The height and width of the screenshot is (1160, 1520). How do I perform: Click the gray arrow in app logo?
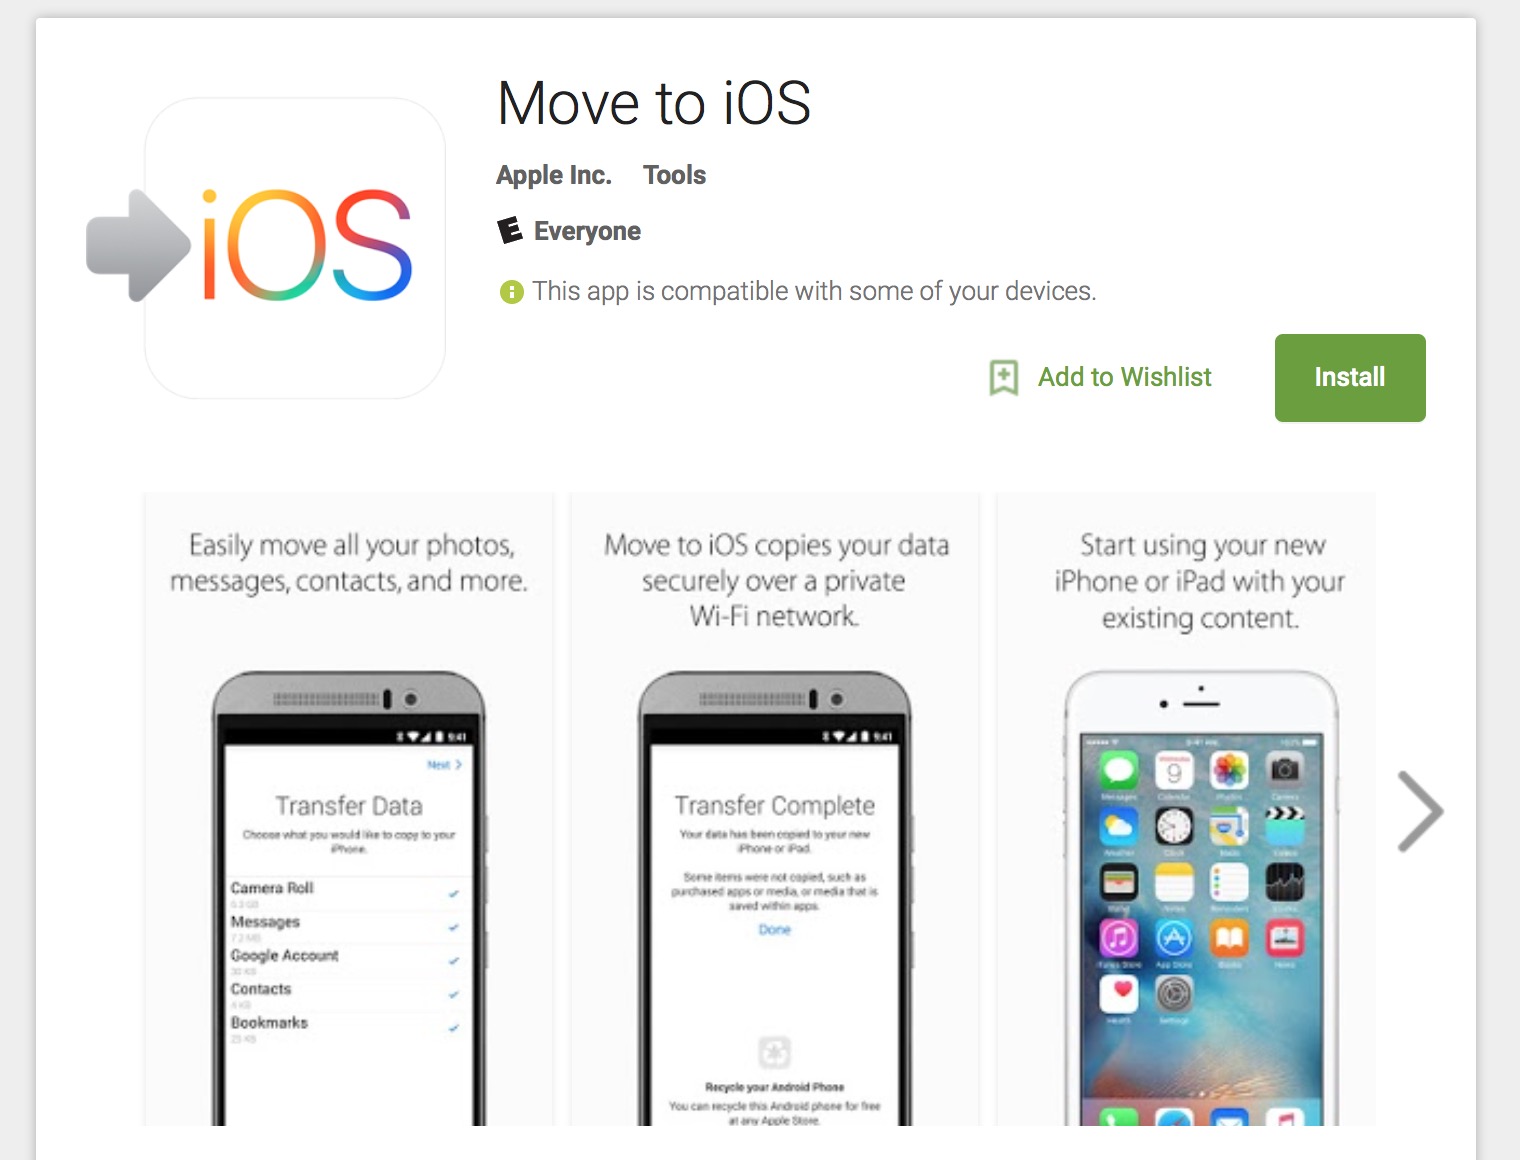point(138,246)
